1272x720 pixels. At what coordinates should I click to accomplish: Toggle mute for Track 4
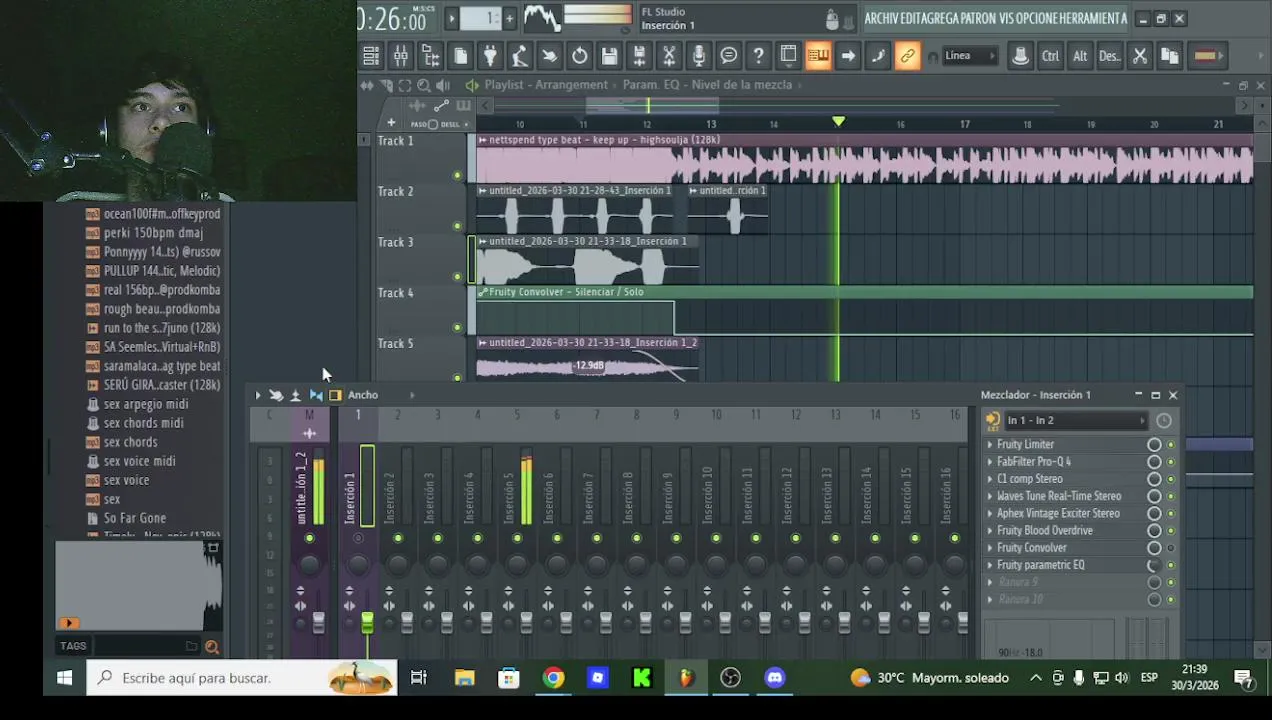pos(458,327)
